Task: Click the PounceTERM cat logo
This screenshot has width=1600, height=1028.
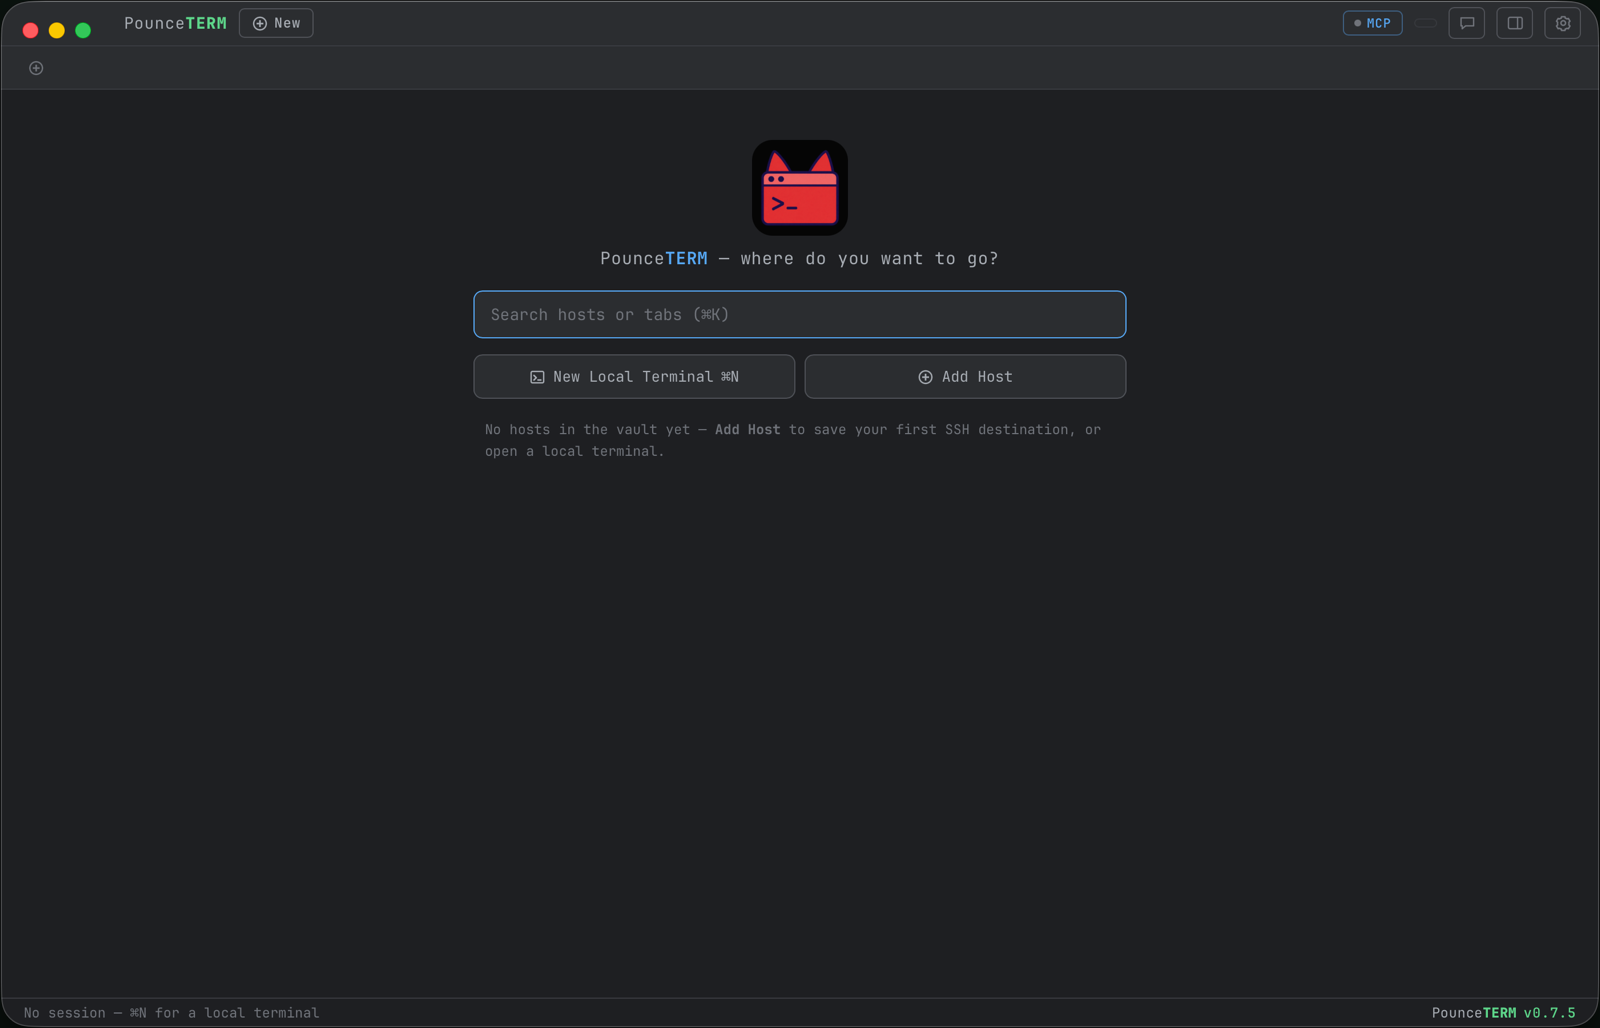Action: (x=800, y=188)
